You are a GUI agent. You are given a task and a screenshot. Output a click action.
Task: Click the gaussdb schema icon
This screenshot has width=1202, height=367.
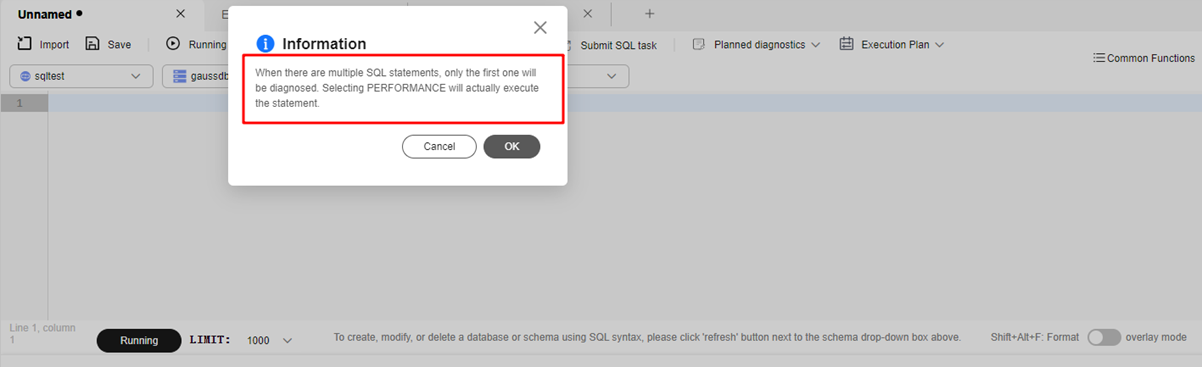coord(180,76)
